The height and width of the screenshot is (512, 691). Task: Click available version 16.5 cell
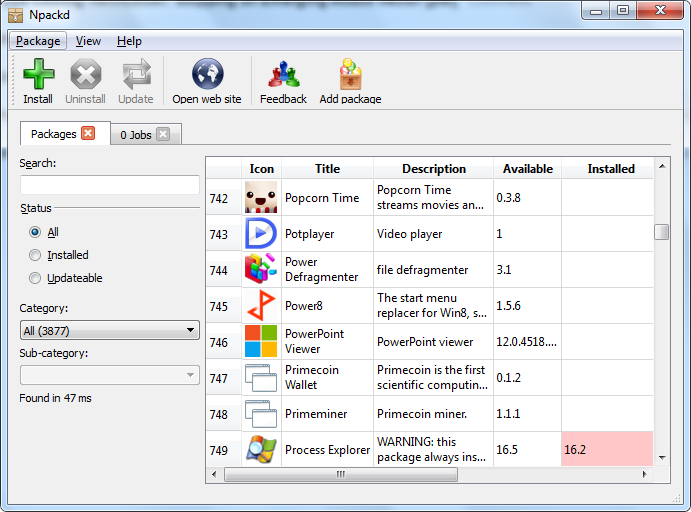(528, 449)
